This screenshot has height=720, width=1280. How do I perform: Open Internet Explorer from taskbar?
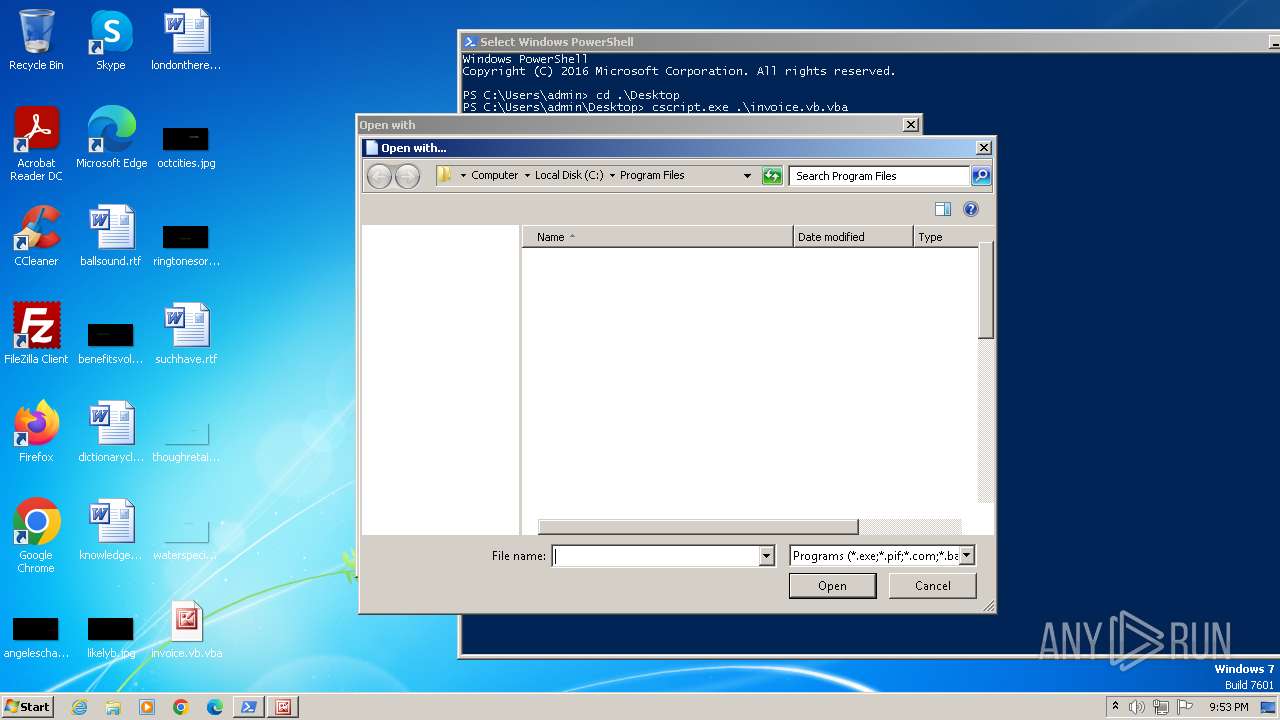point(79,707)
